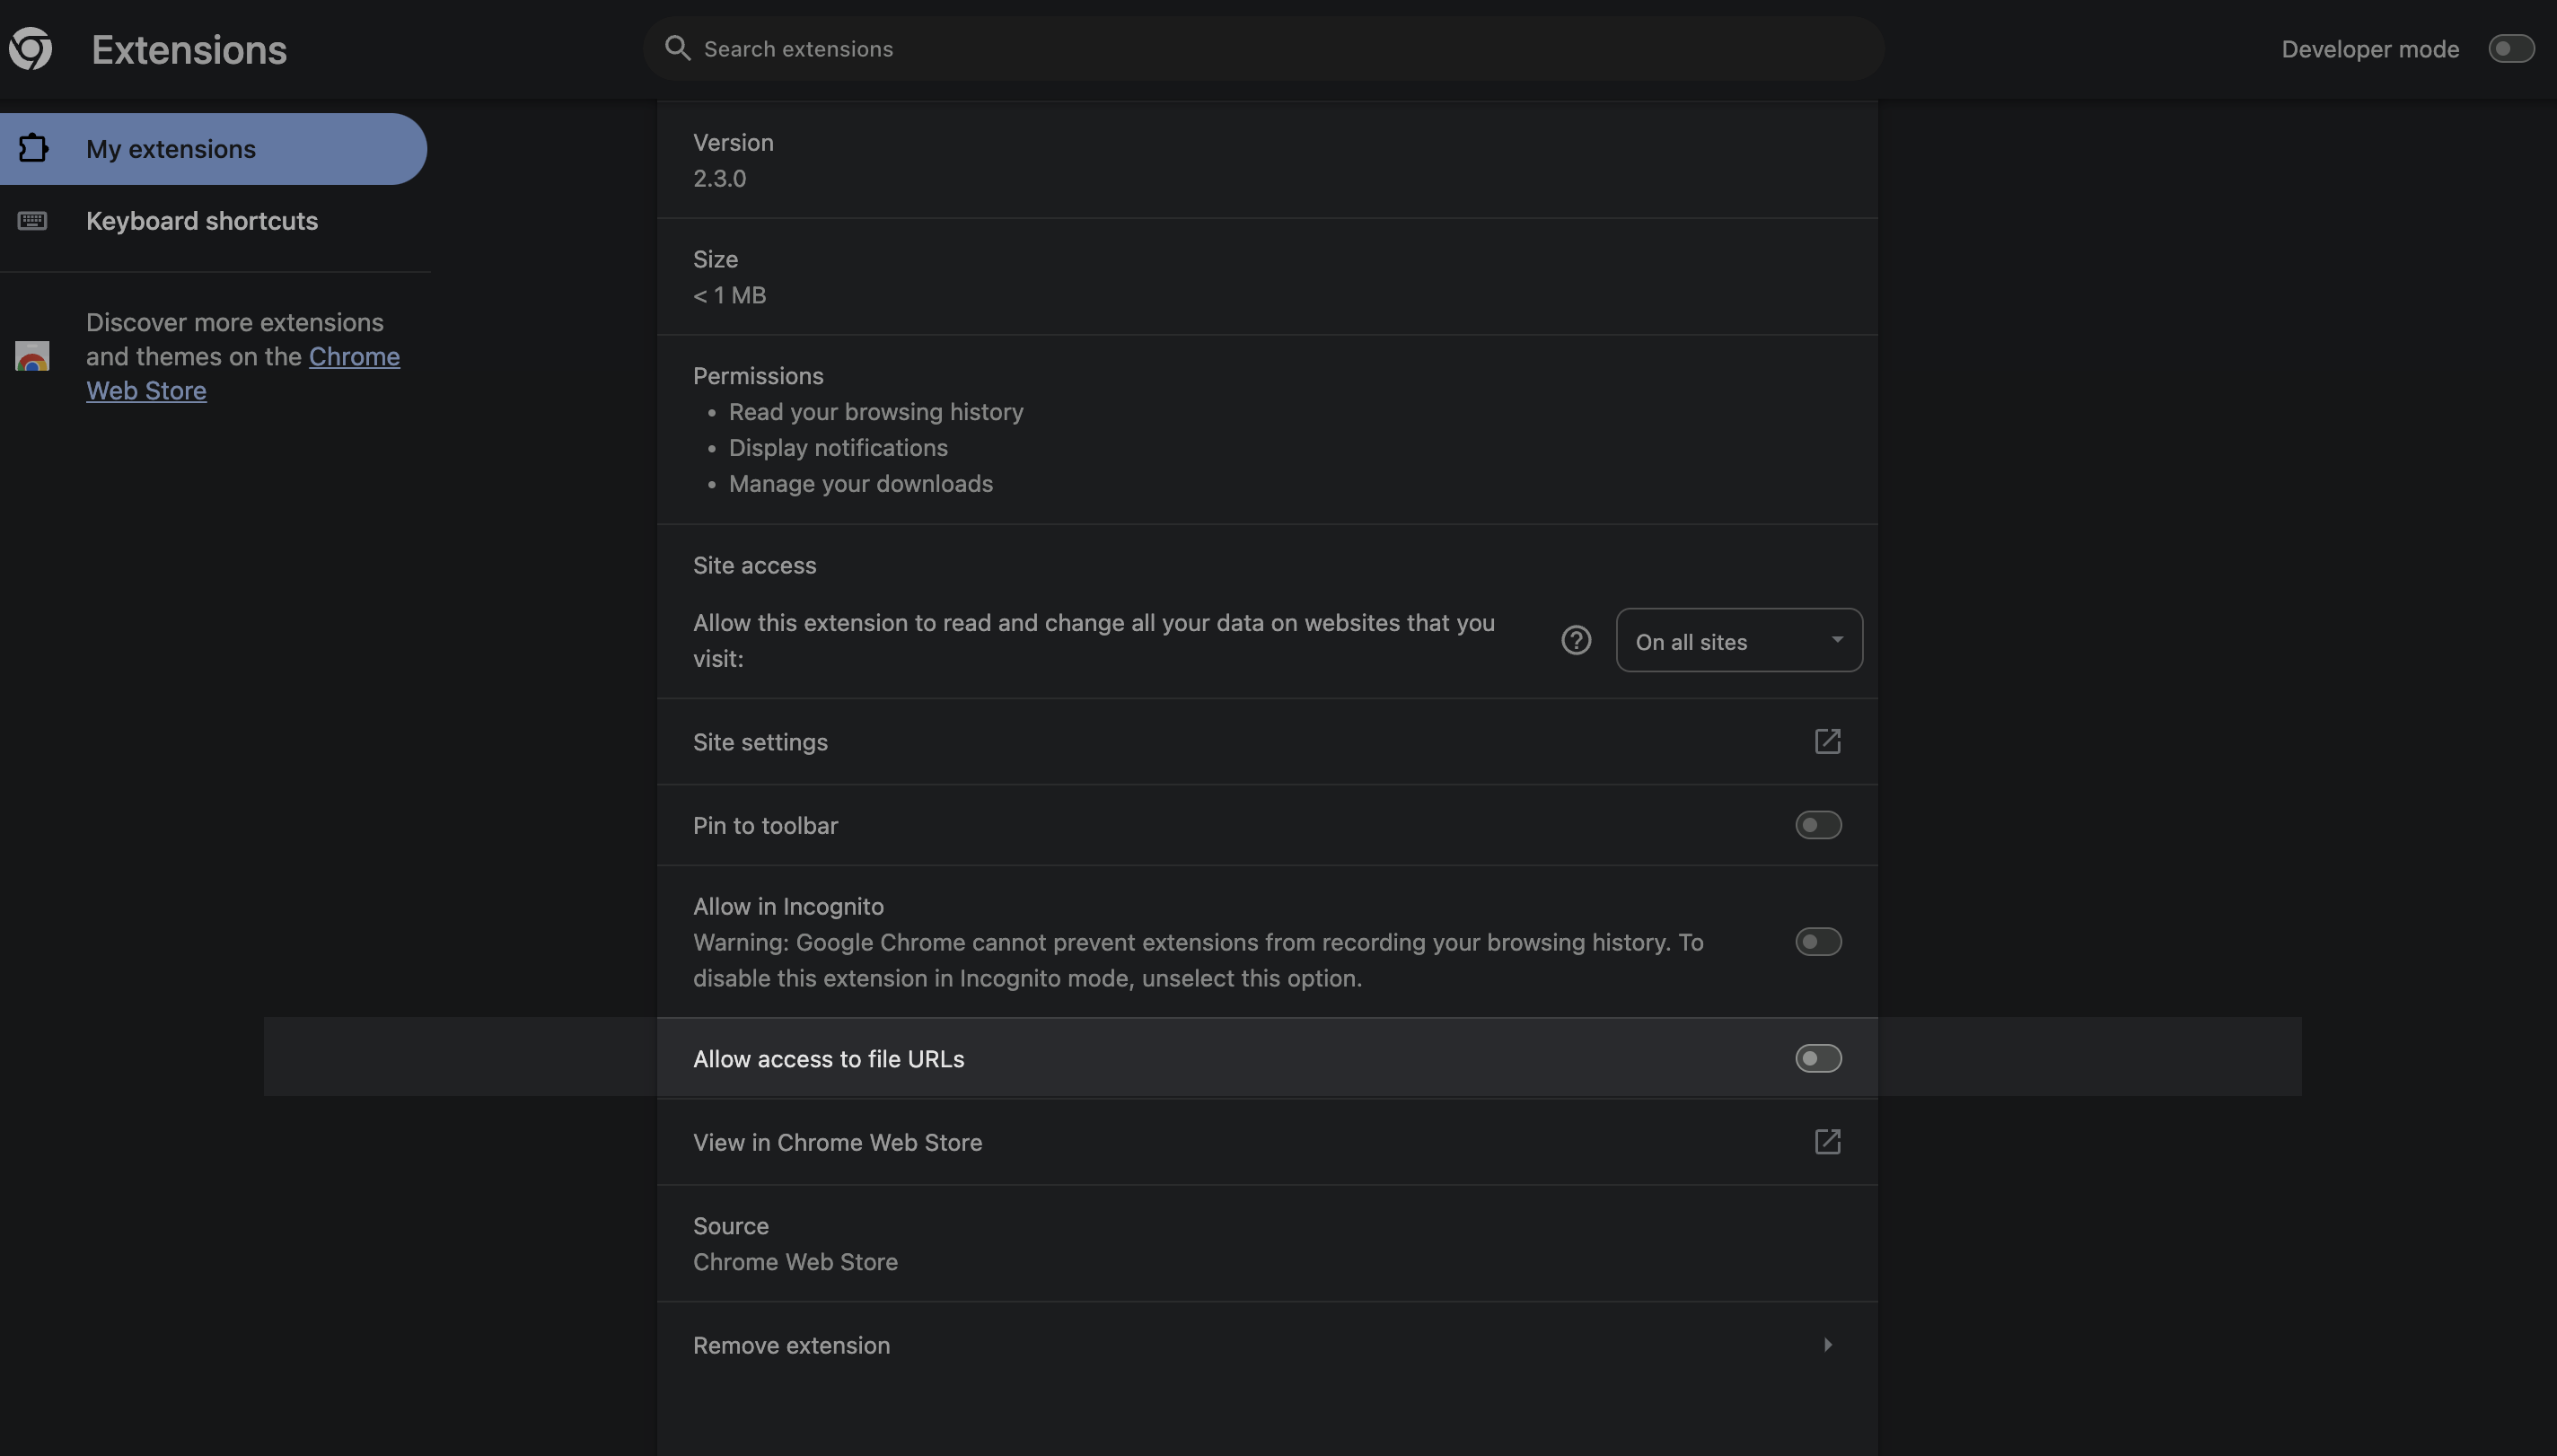Image resolution: width=2557 pixels, height=1456 pixels.
Task: Click View in Chrome Web Store label
Action: click(x=837, y=1142)
